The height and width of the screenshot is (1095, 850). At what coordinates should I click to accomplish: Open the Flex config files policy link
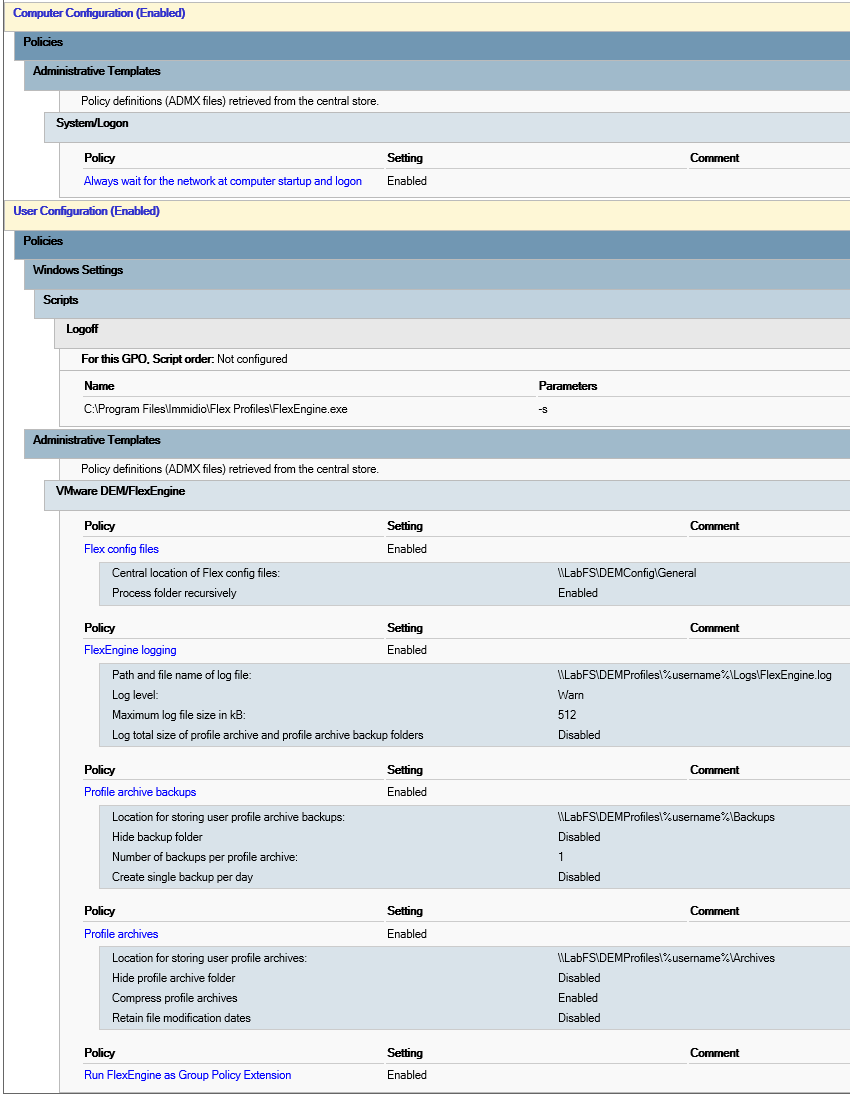(x=121, y=549)
